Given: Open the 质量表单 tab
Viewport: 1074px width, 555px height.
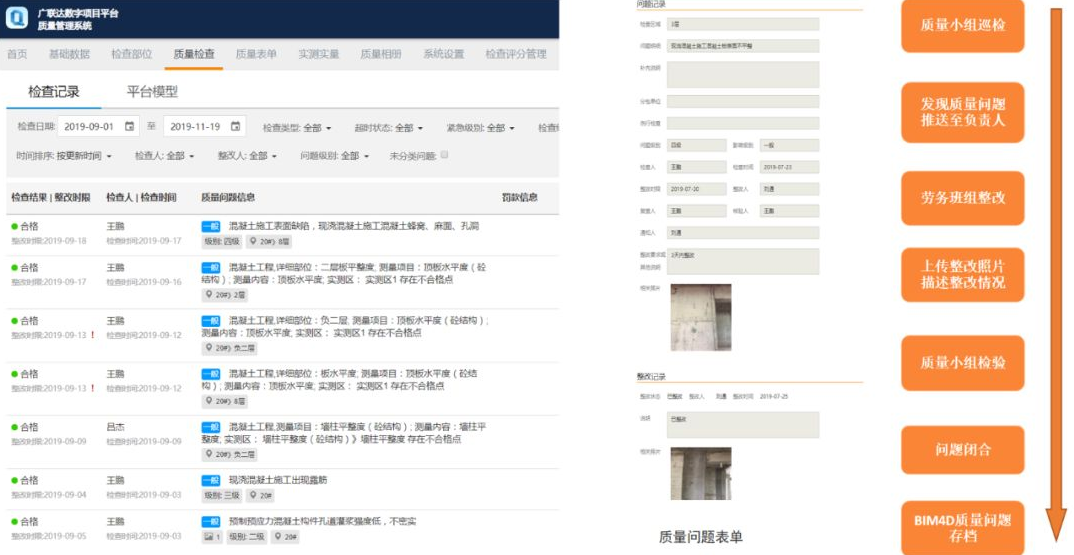Looking at the screenshot, I should click(256, 54).
